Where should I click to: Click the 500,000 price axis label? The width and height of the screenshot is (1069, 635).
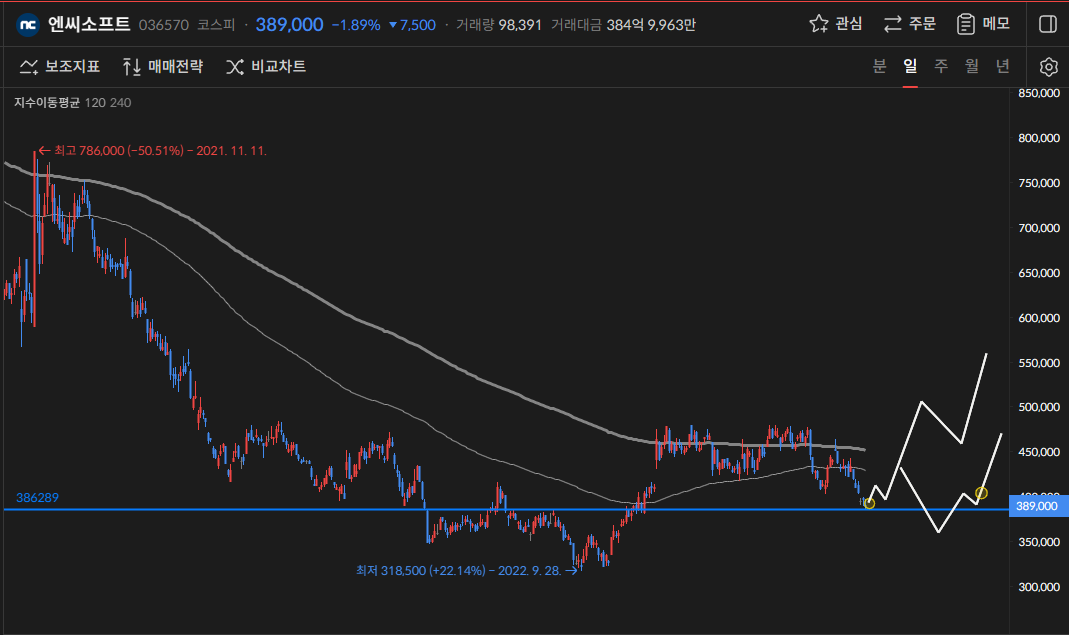pyautogui.click(x=1039, y=407)
